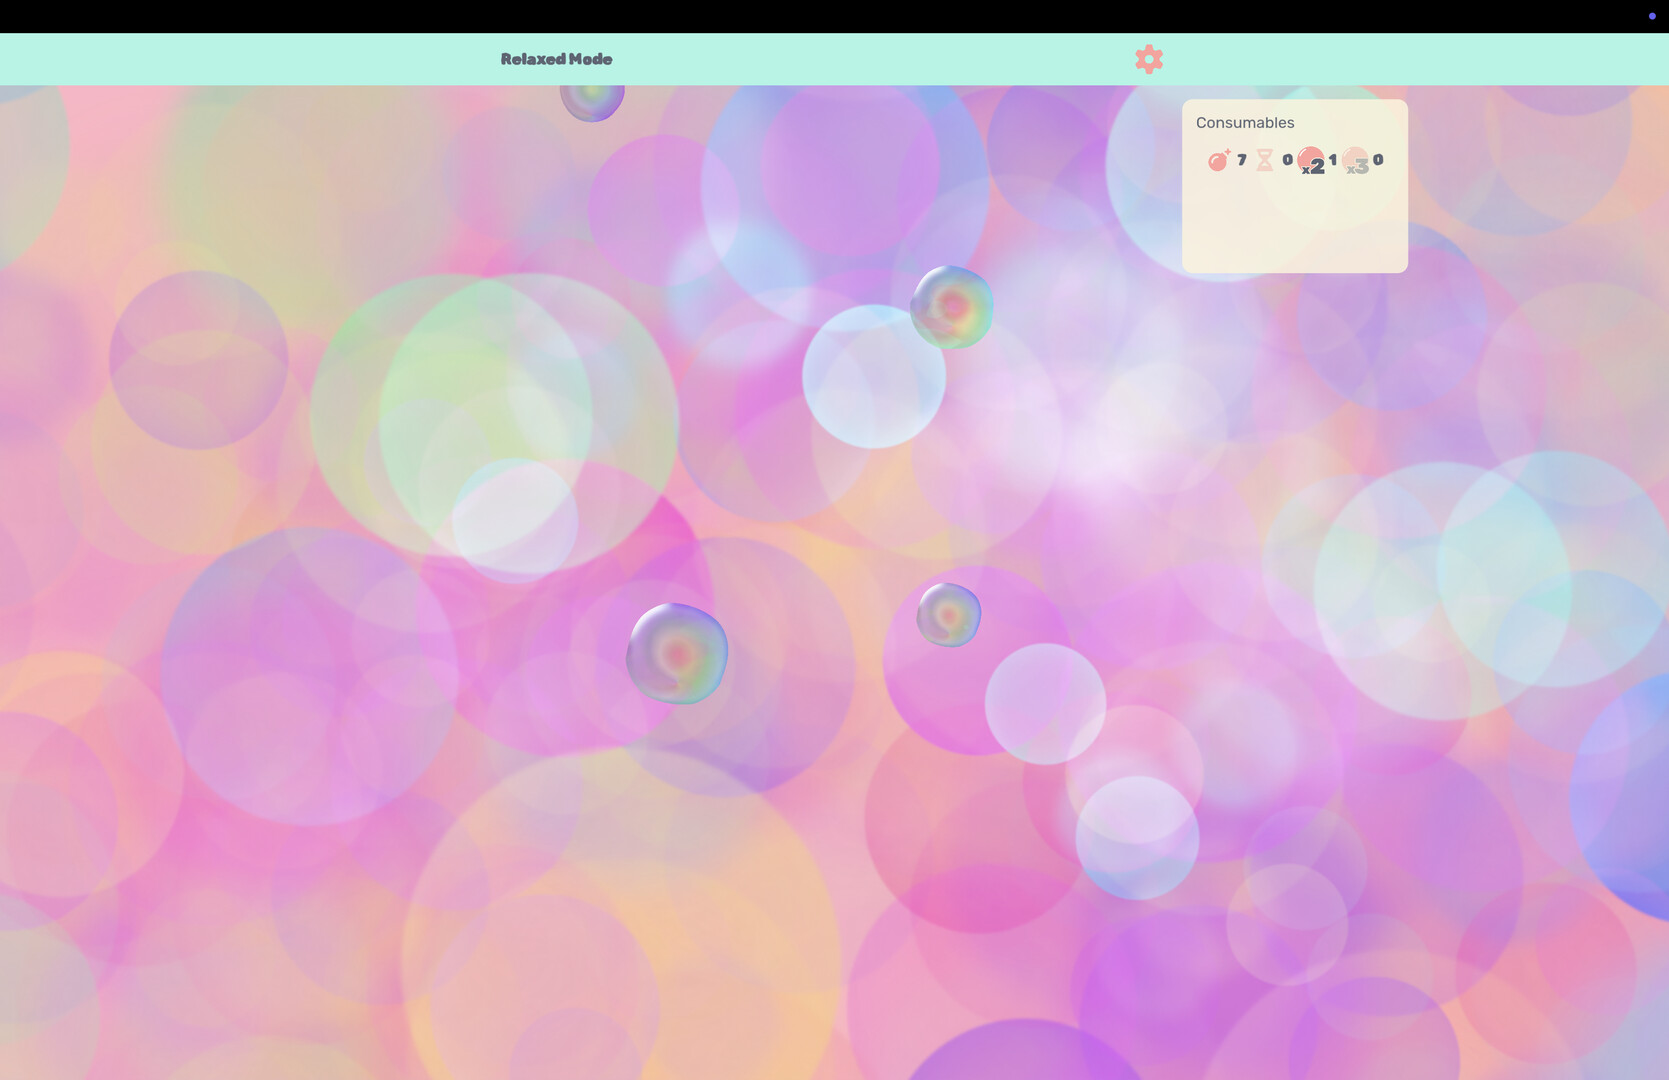Open settings with the gear icon

pos(1149,59)
